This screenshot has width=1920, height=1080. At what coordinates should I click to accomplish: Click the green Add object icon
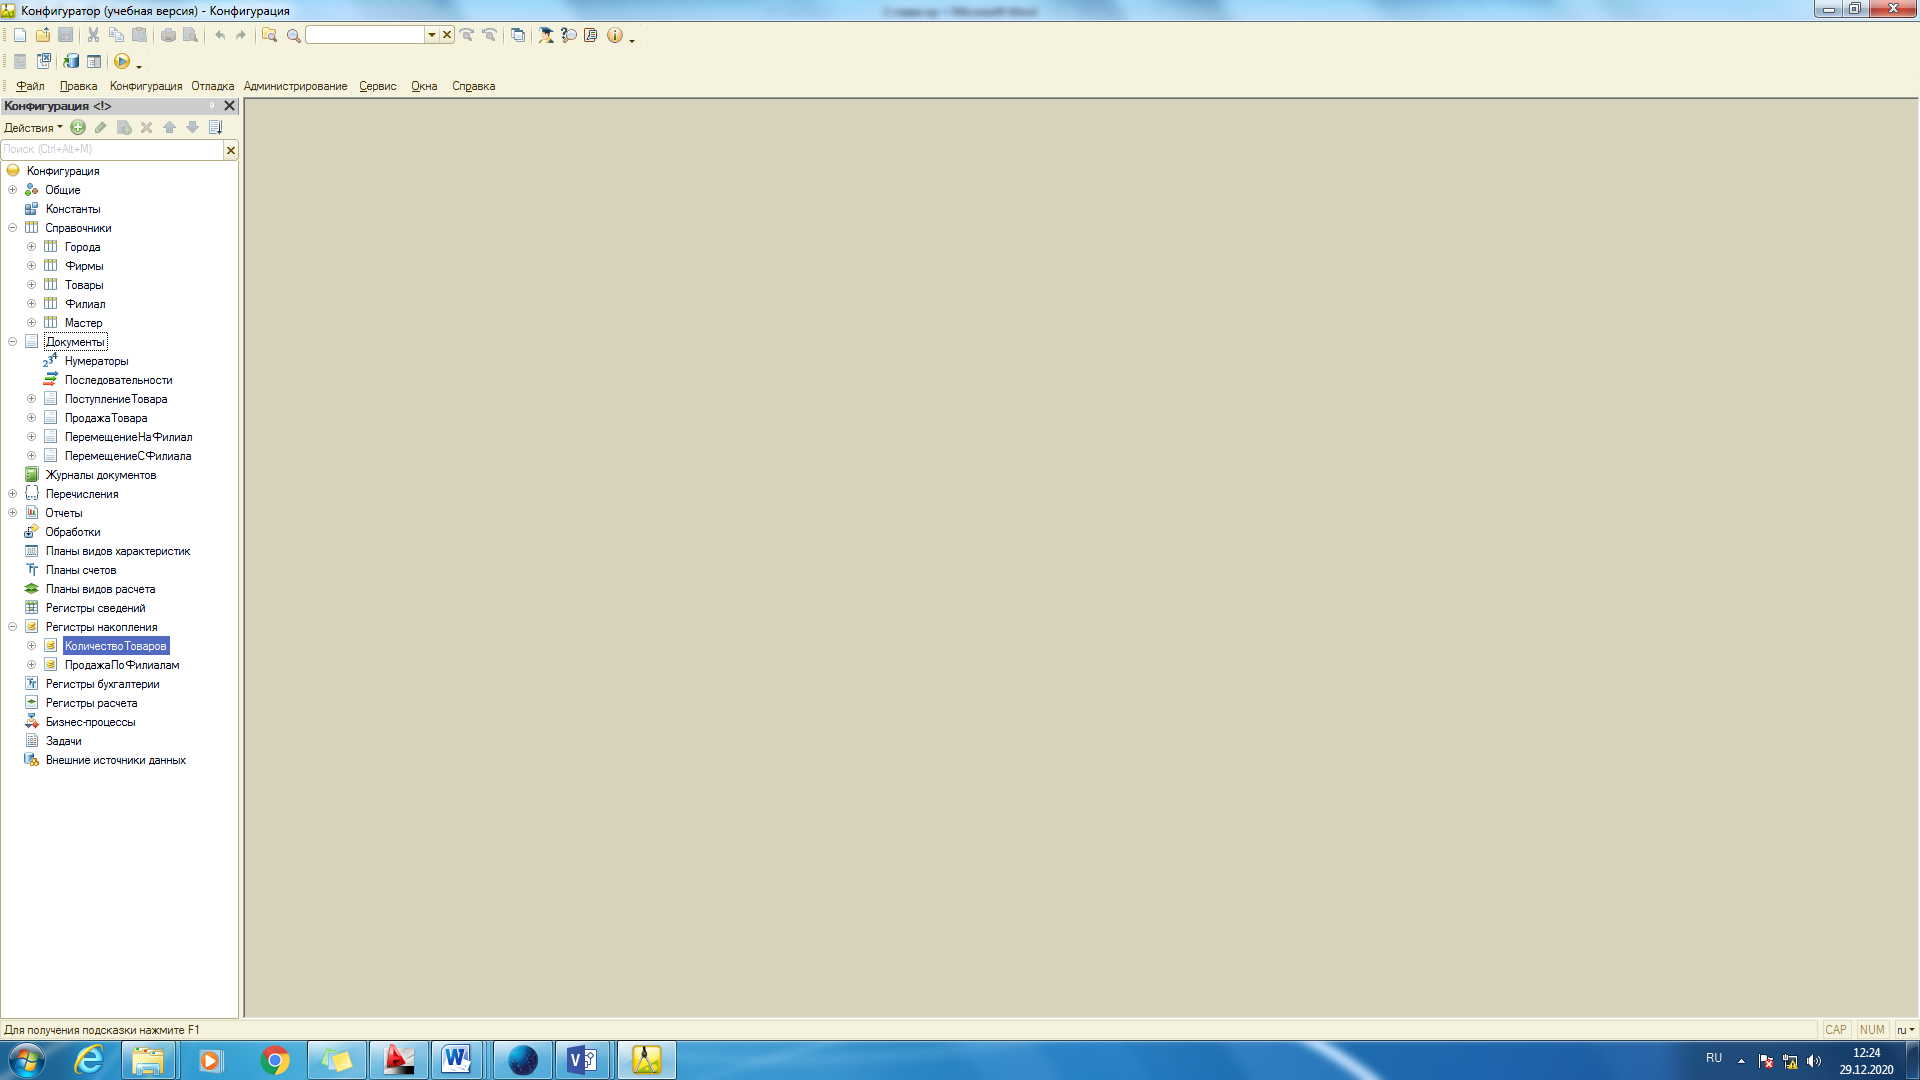coord(78,128)
